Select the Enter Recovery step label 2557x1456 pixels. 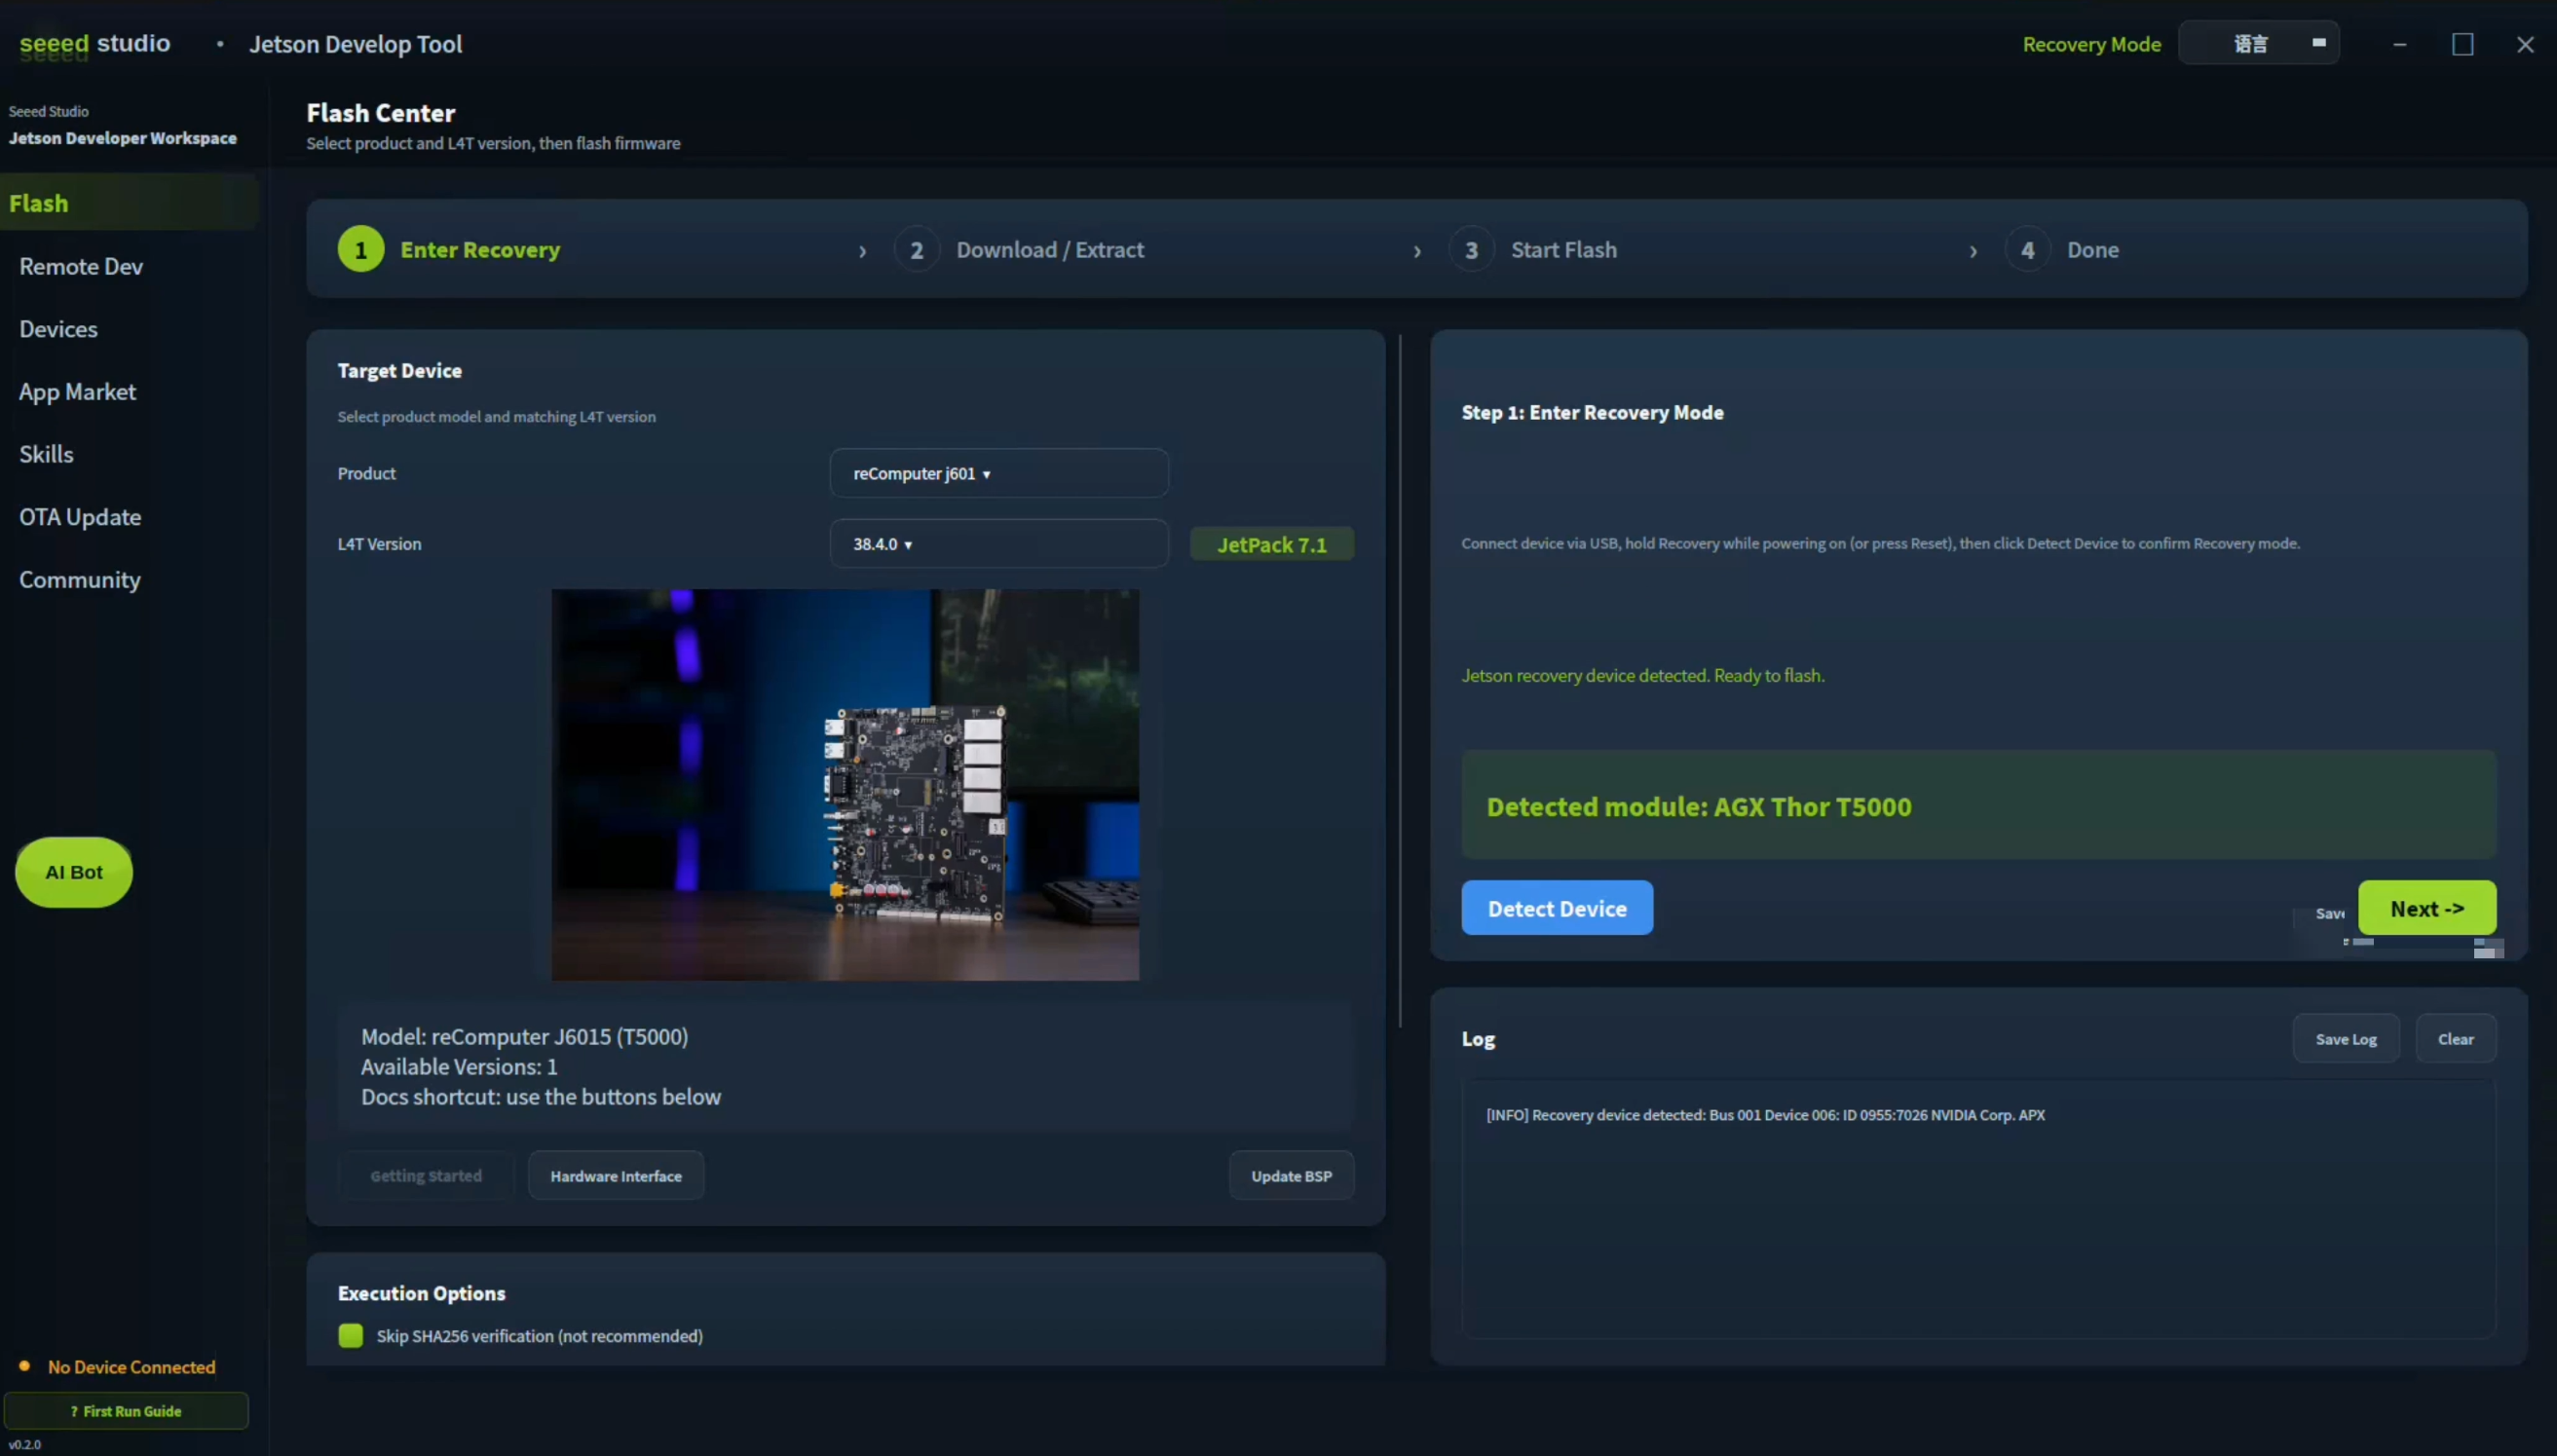[480, 250]
